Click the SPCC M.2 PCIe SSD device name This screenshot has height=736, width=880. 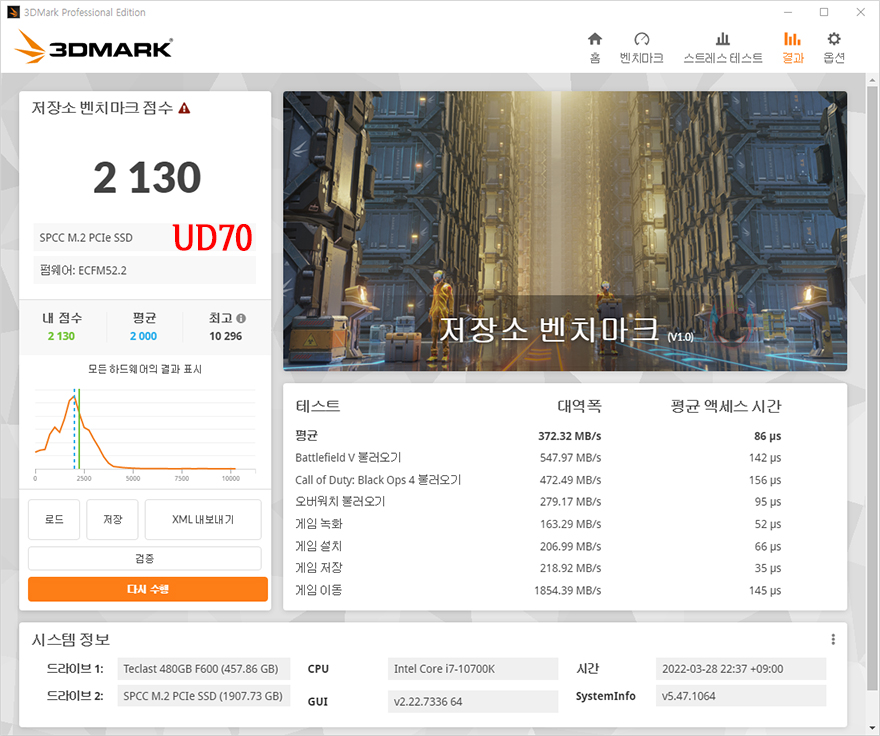[86, 237]
